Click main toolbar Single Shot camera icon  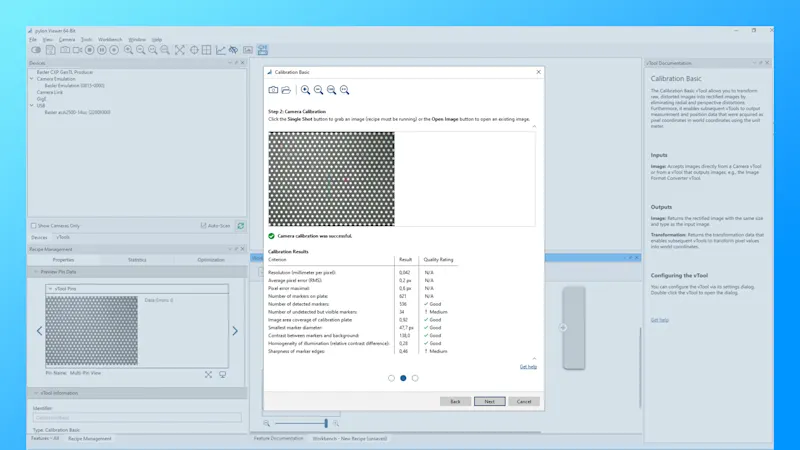(x=65, y=50)
